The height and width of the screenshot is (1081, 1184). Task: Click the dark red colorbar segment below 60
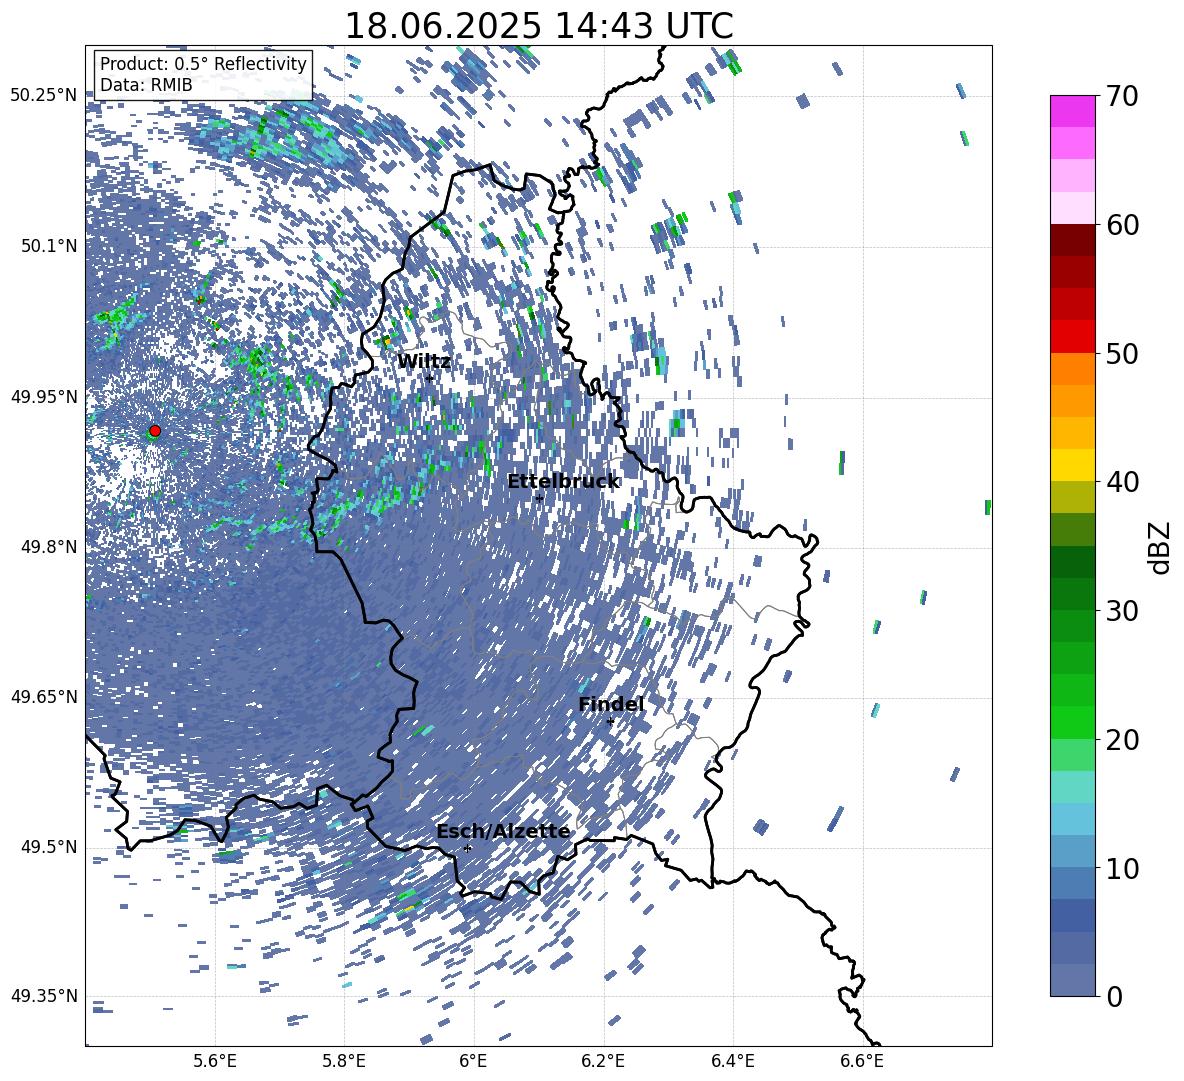click(1072, 240)
